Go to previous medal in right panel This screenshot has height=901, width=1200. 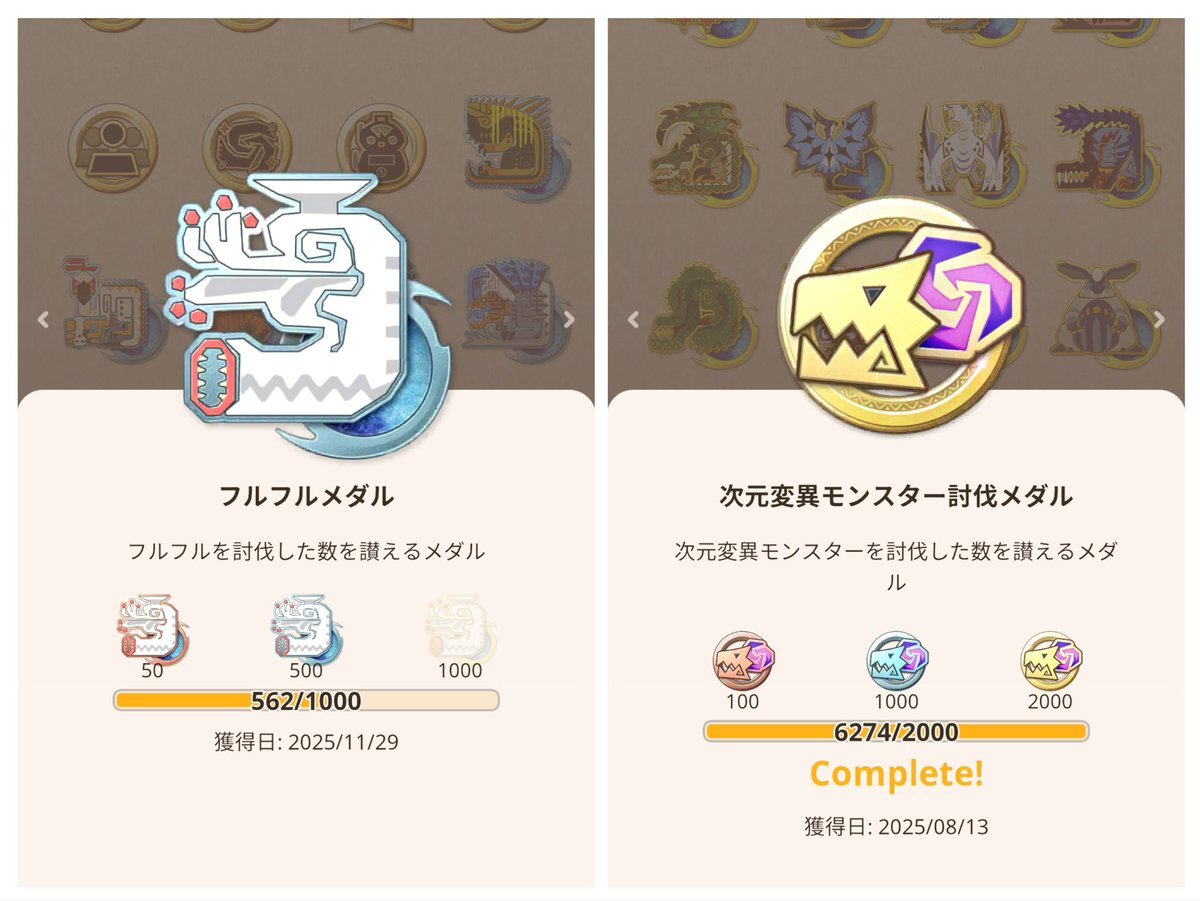(632, 320)
